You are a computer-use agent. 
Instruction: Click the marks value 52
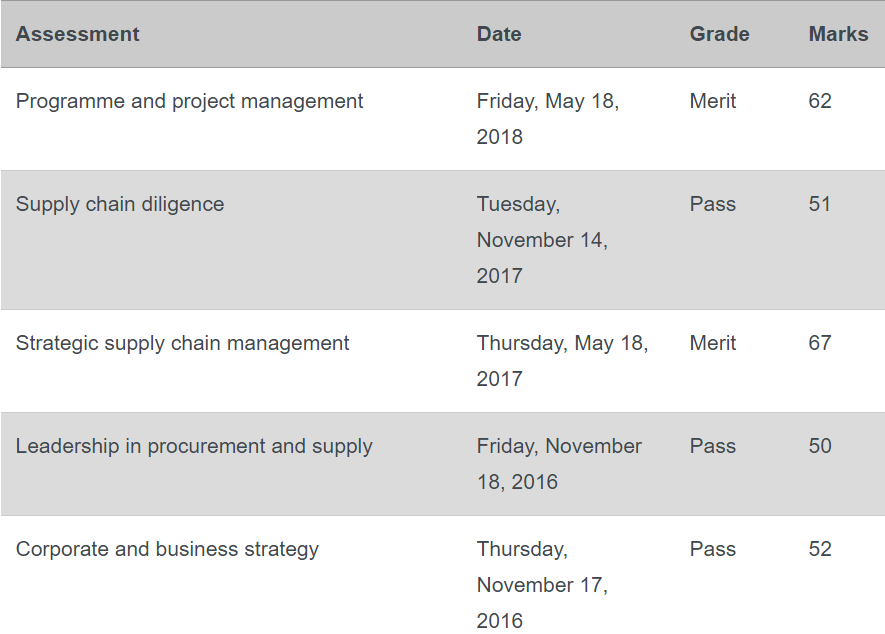[820, 549]
